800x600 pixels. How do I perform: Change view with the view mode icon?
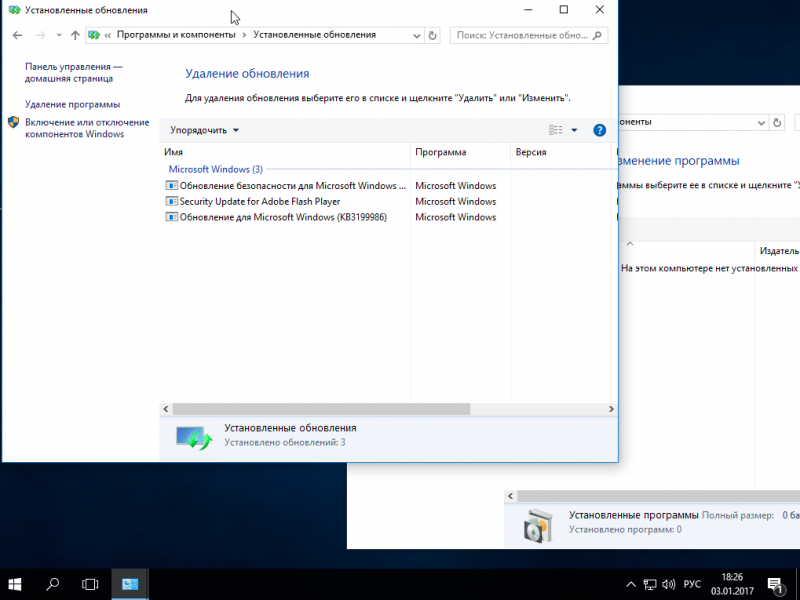(x=556, y=130)
